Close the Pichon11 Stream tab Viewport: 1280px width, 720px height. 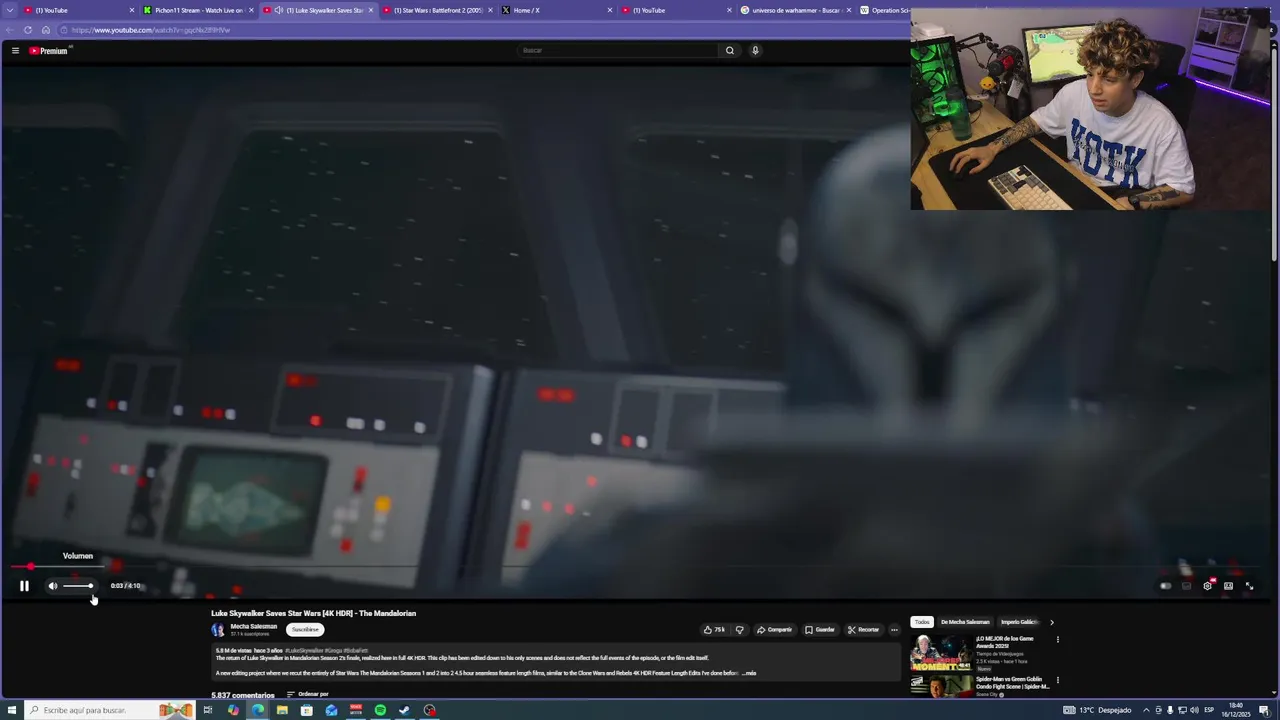pyautogui.click(x=251, y=10)
